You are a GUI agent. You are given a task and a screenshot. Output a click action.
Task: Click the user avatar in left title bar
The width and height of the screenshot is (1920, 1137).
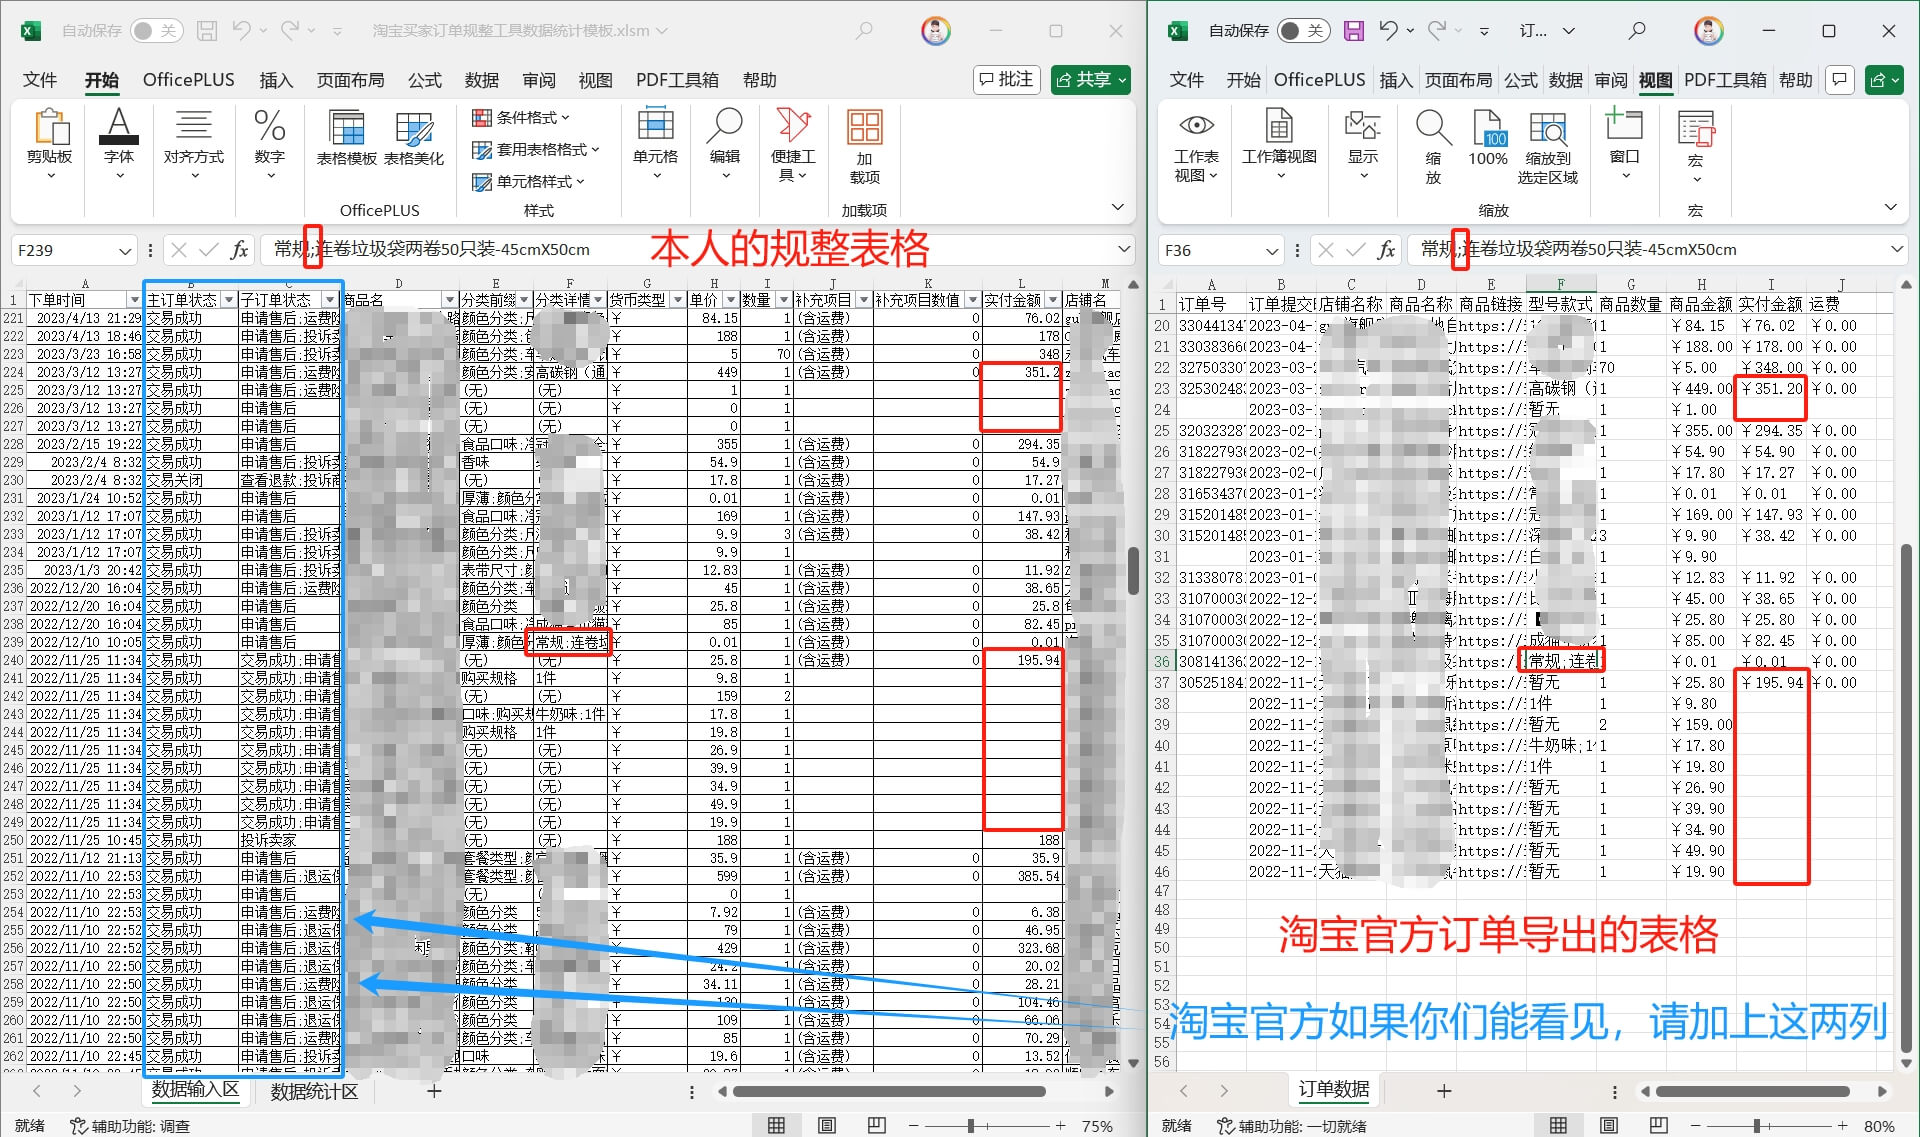(935, 31)
